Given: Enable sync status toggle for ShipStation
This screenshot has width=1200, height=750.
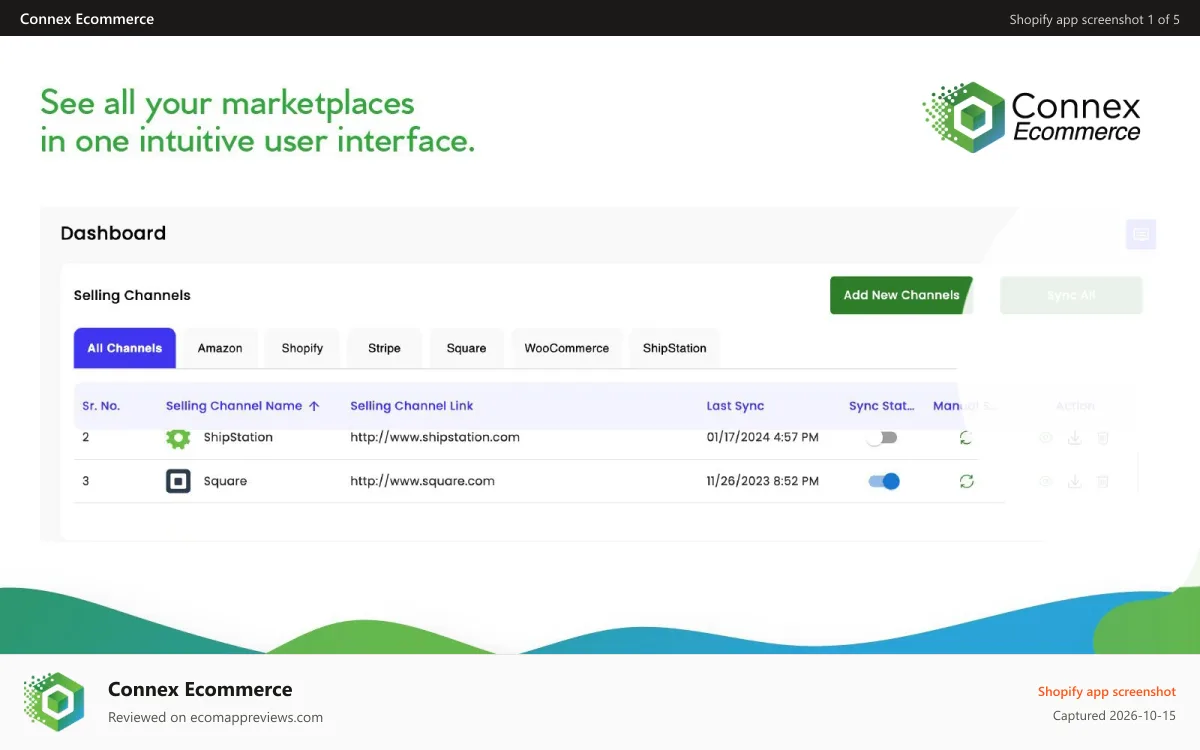Looking at the screenshot, I should pos(882,437).
